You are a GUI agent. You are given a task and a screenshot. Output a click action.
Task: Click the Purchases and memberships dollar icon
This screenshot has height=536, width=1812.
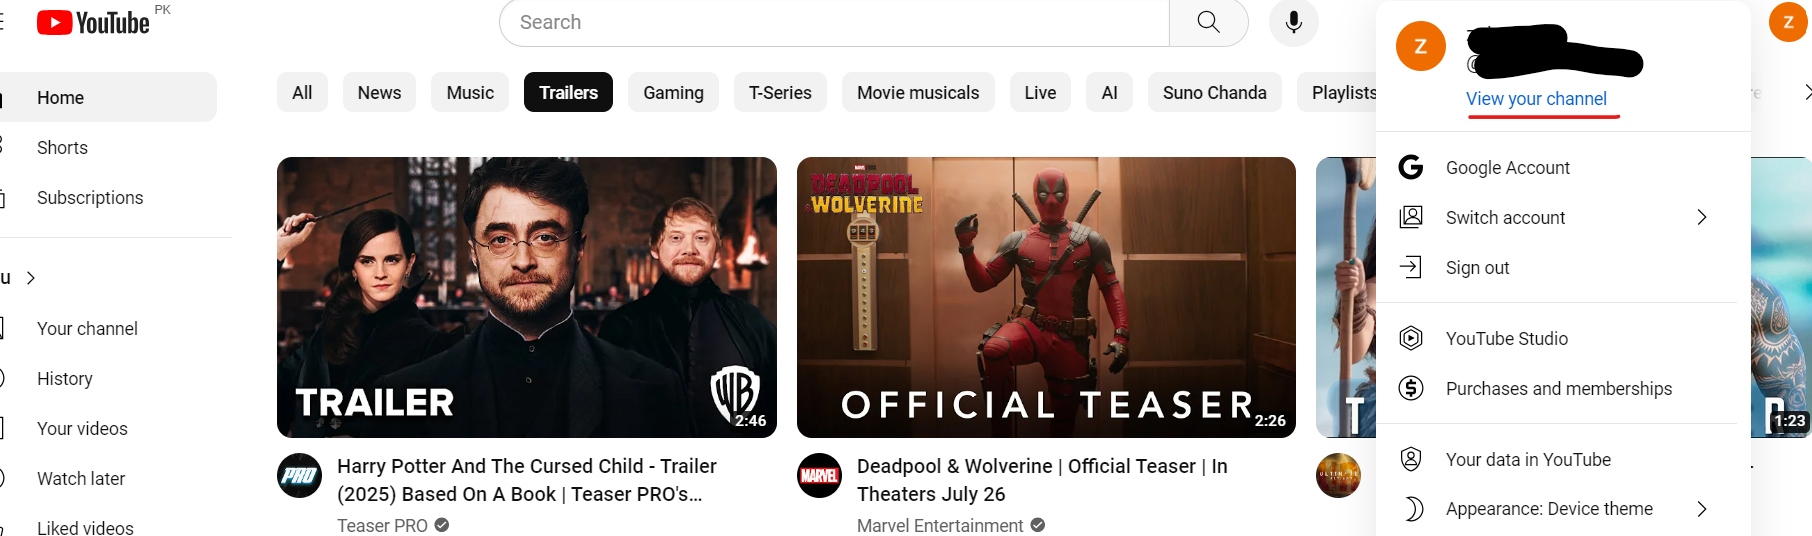pos(1411,388)
